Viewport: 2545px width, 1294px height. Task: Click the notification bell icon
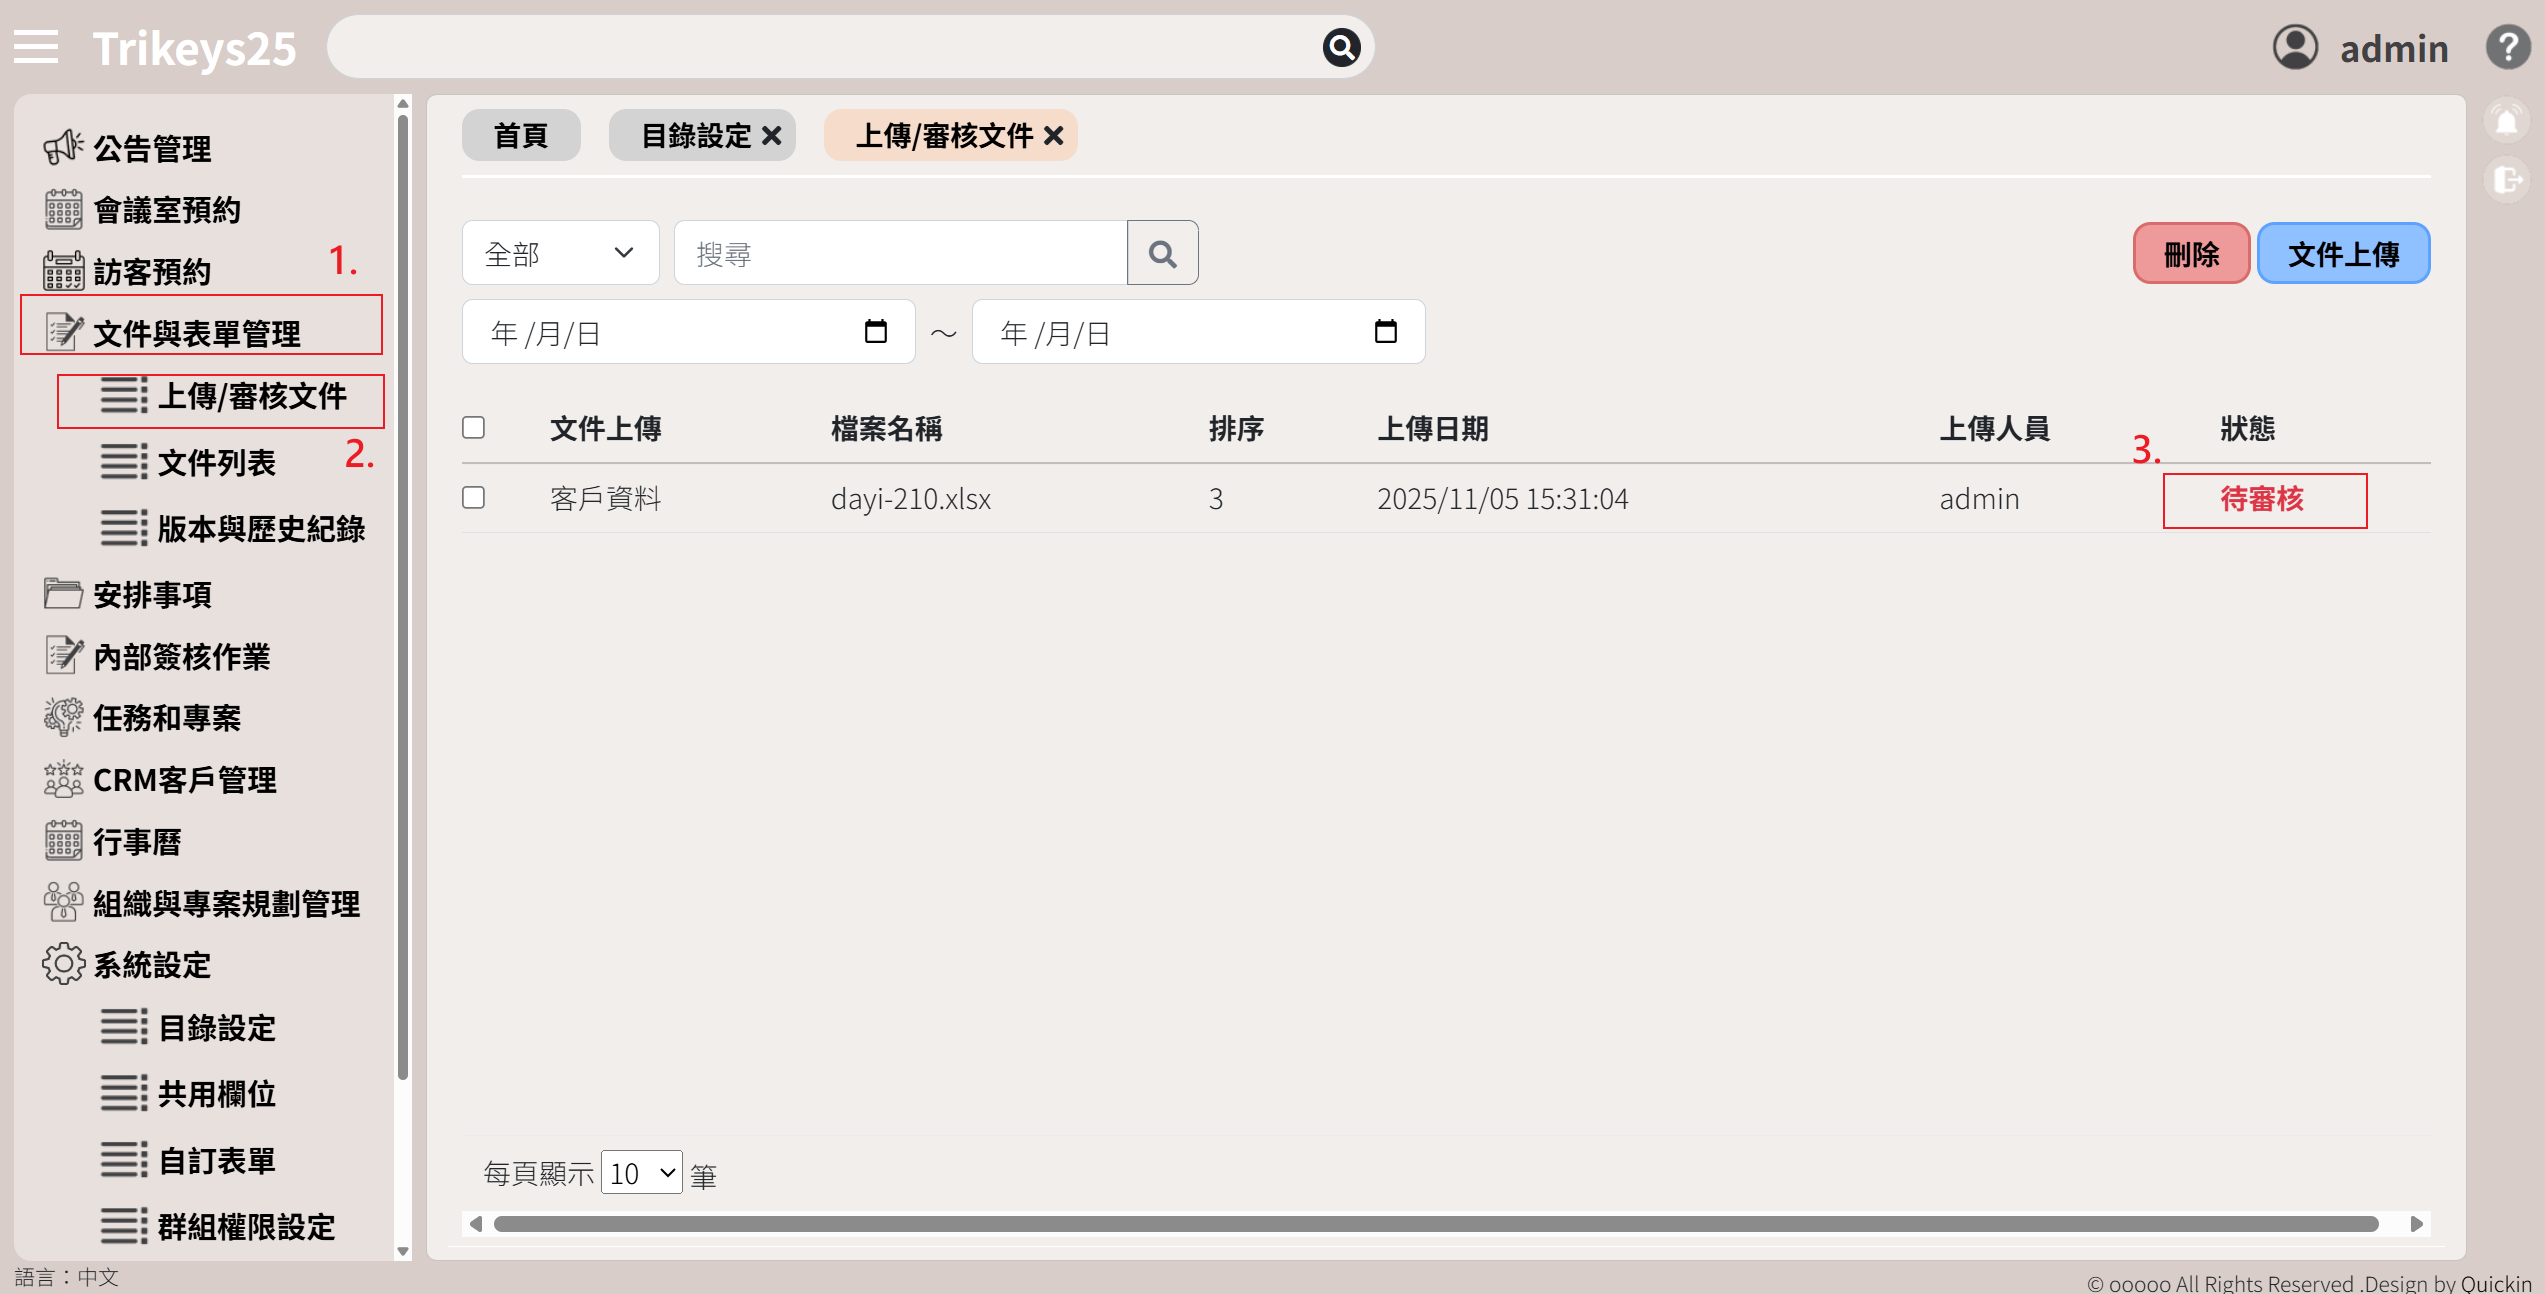coord(2506,122)
